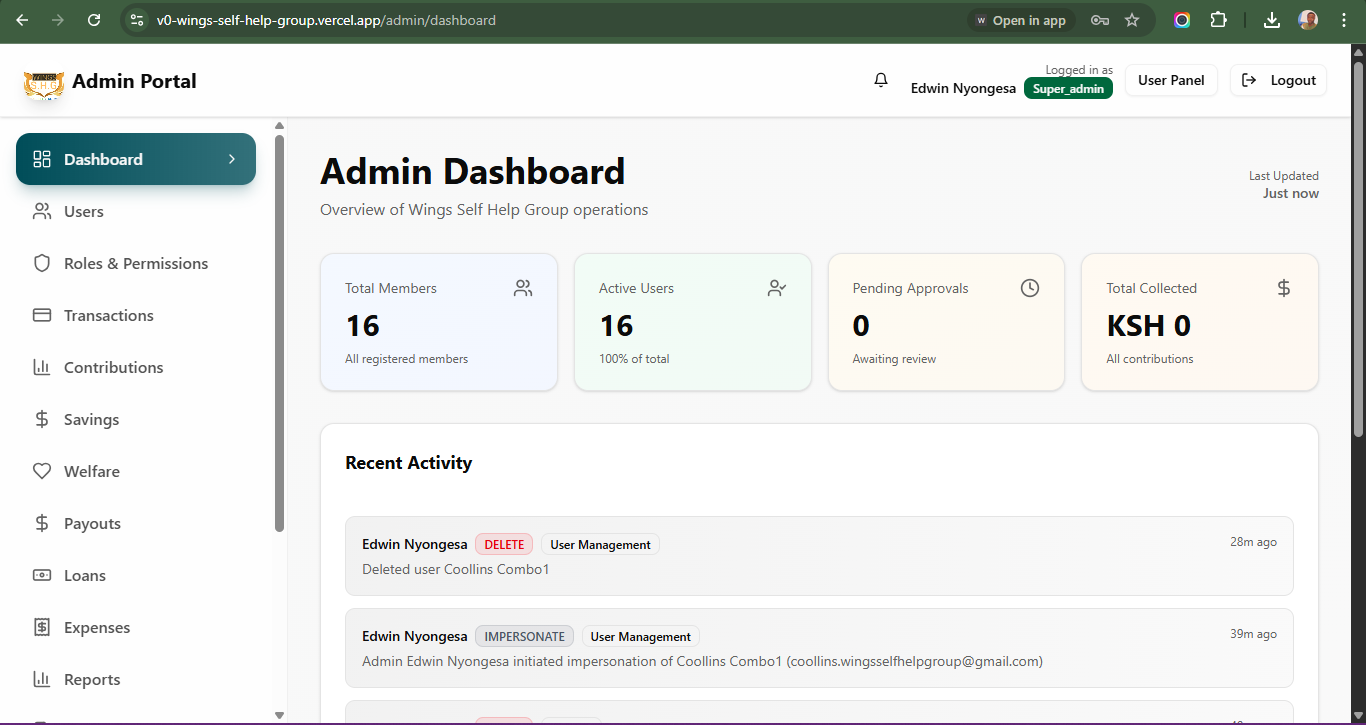Click the Total Members people icon
The image size is (1366, 725).
(523, 288)
